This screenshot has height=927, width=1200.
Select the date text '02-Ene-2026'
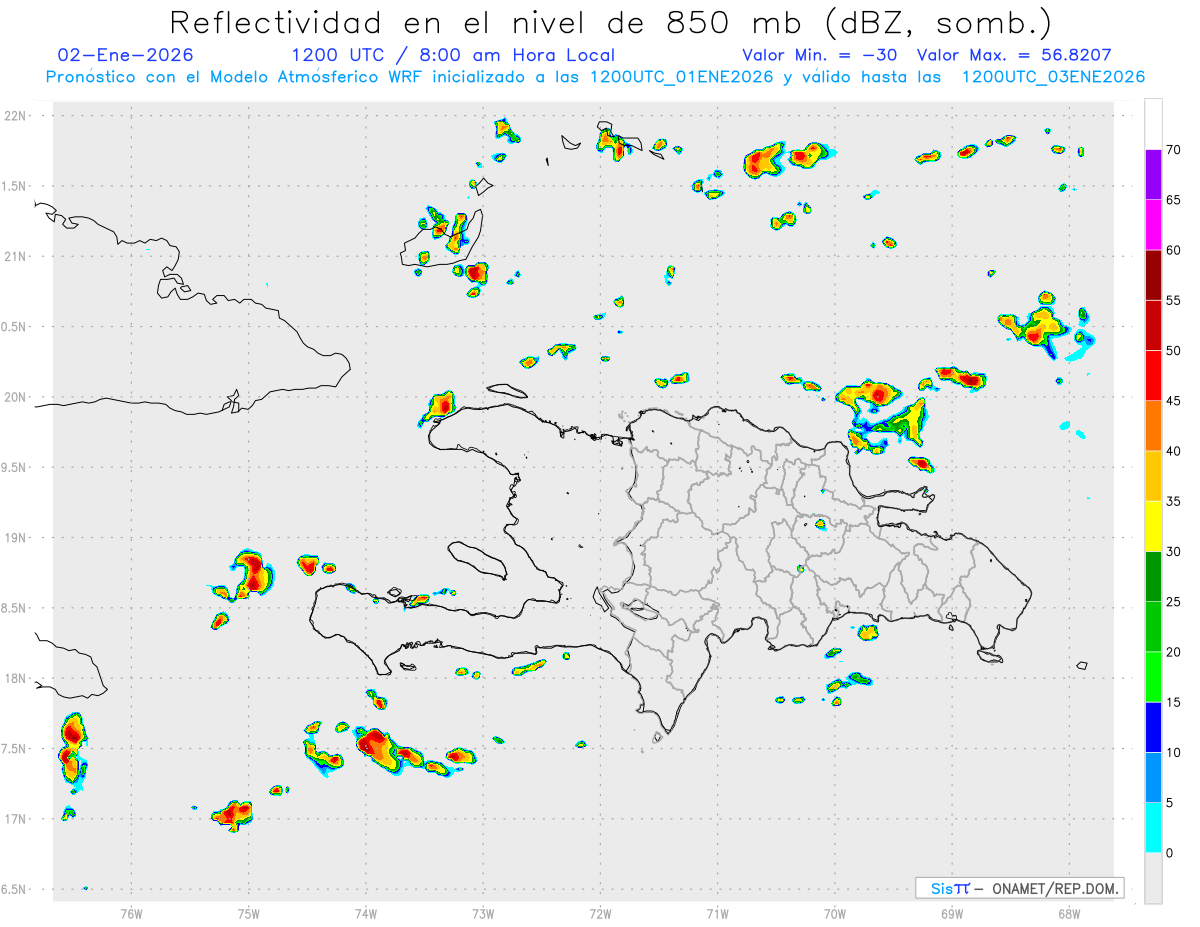[126, 55]
